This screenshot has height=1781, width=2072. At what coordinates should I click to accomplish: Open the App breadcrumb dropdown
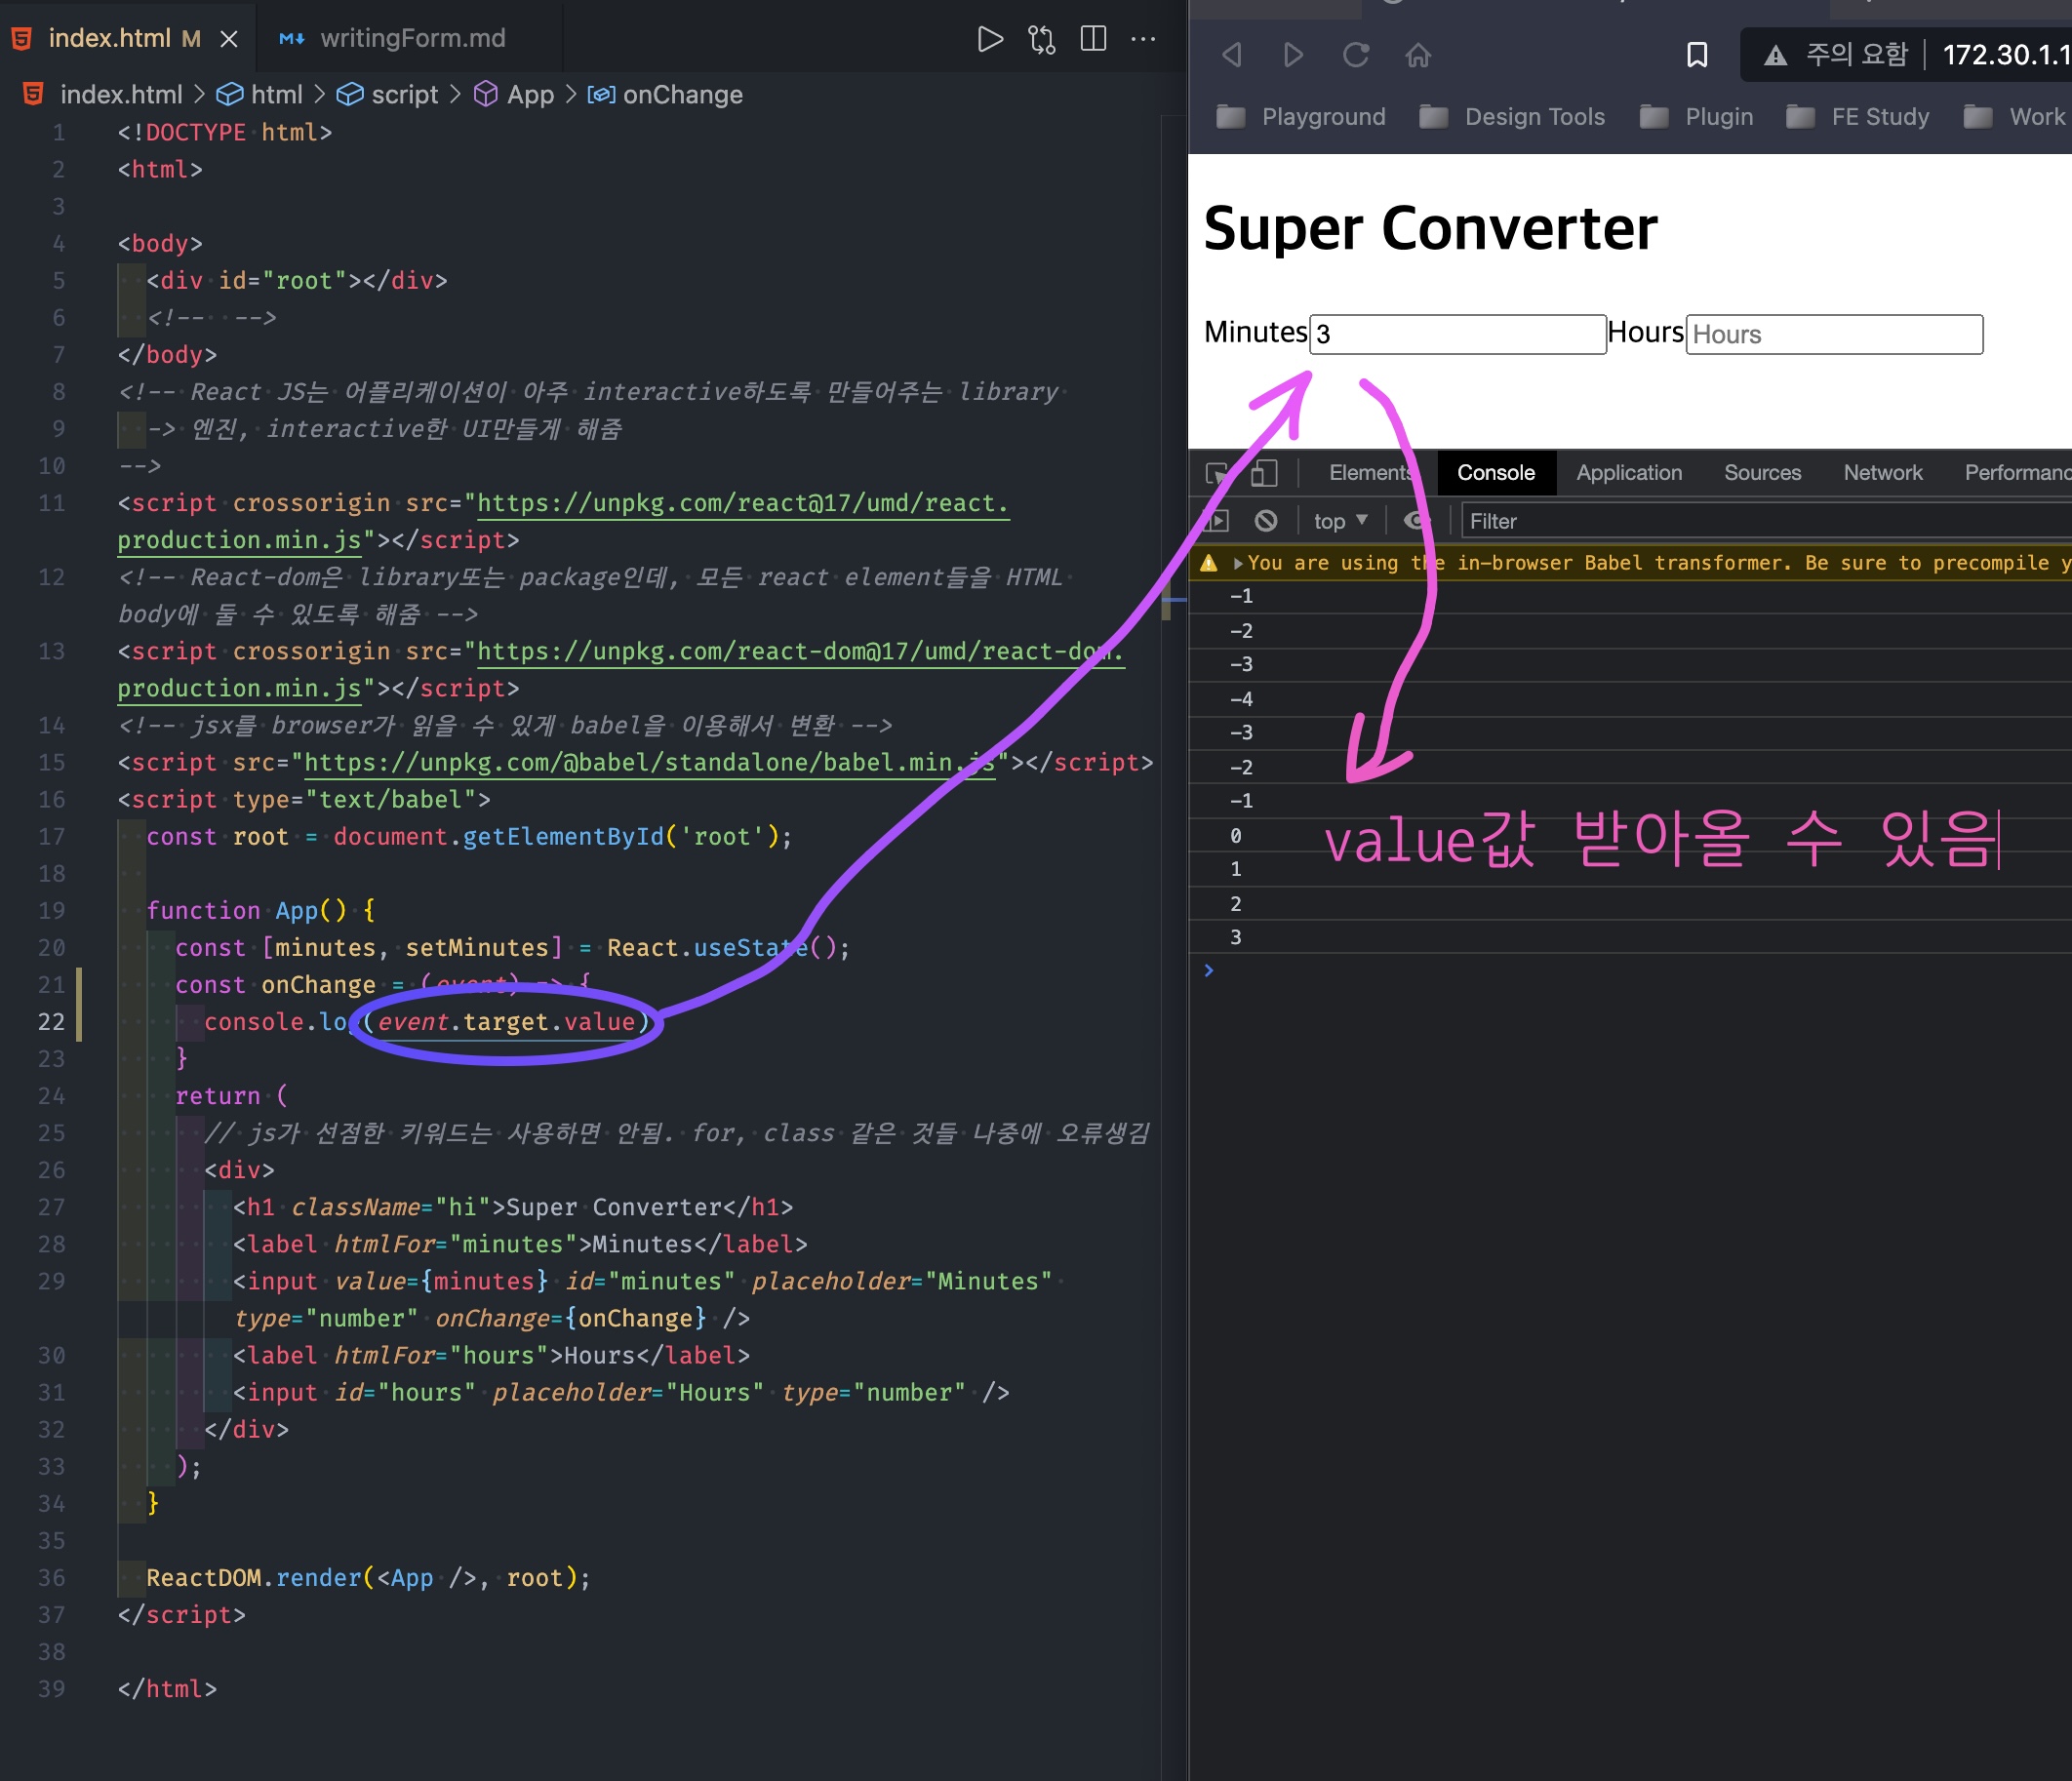pyautogui.click(x=529, y=95)
